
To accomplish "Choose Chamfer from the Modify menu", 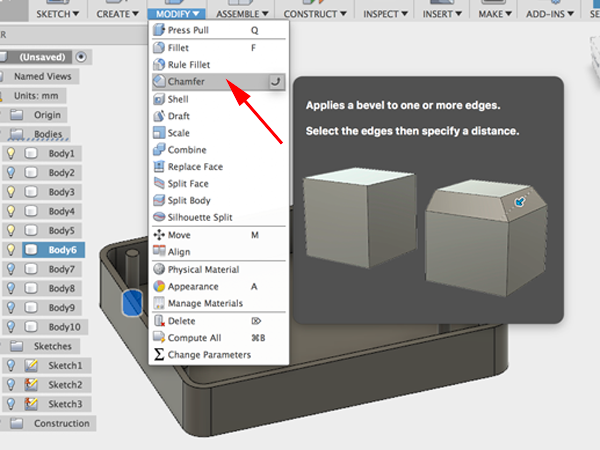I will click(x=218, y=82).
